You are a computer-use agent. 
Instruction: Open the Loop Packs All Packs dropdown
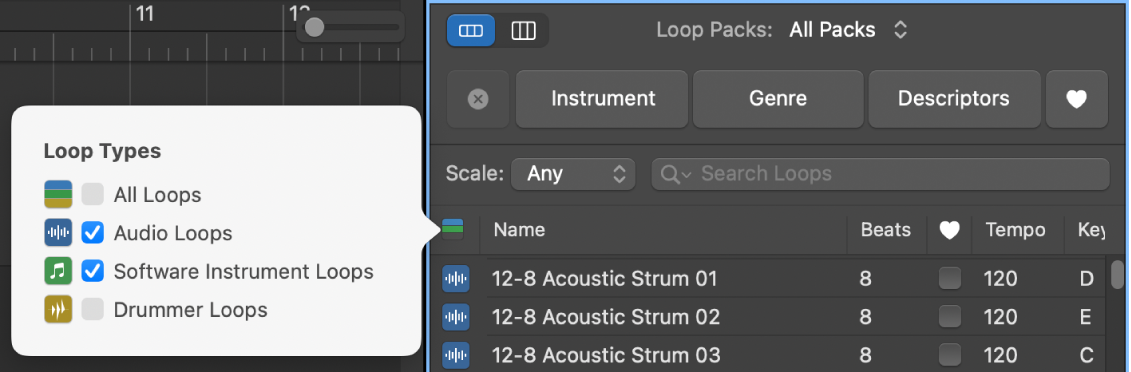click(848, 30)
